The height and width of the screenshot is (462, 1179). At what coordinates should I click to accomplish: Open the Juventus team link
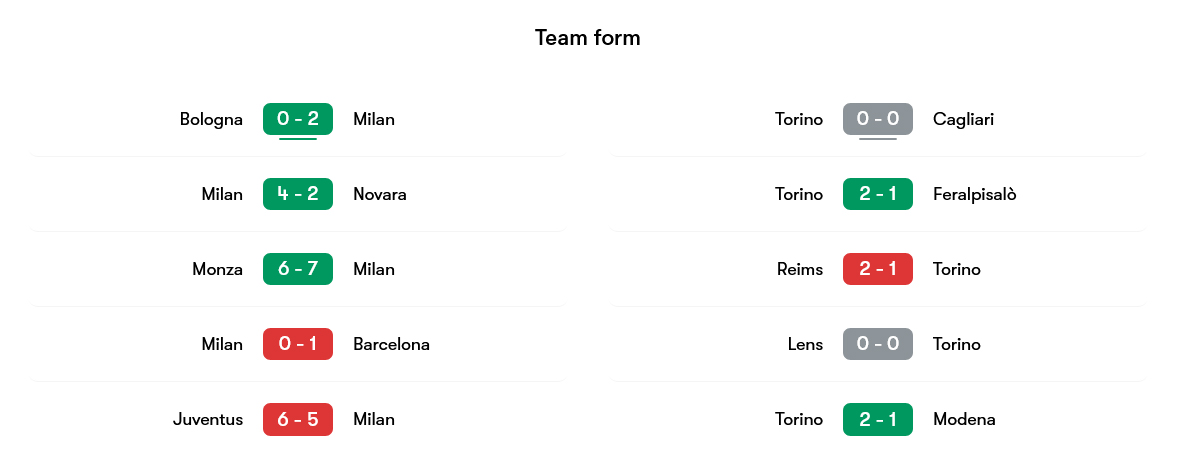pos(207,419)
